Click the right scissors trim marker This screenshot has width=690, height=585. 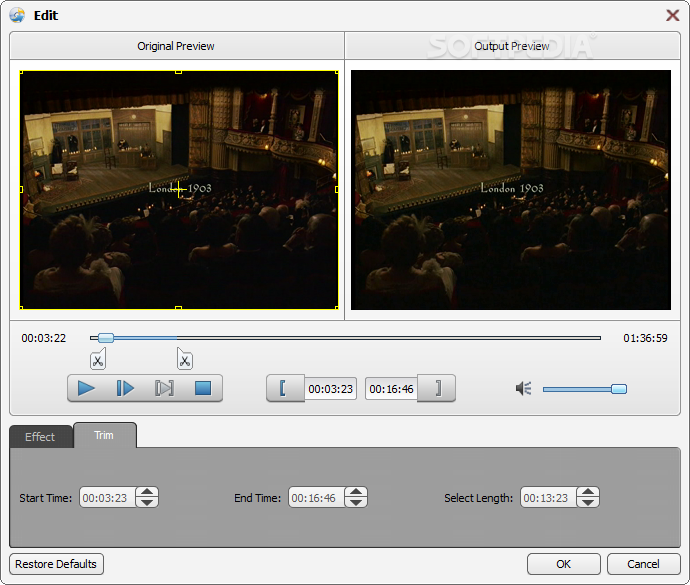pos(185,359)
